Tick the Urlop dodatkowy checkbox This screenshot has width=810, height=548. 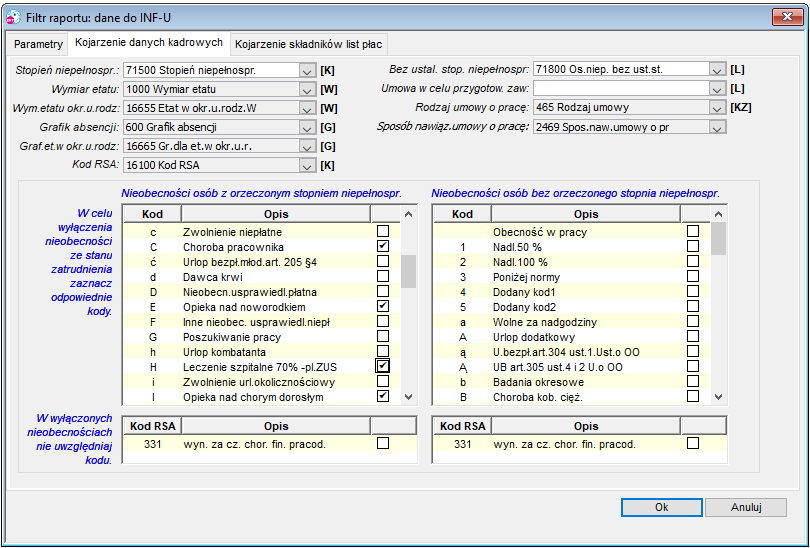point(693,336)
